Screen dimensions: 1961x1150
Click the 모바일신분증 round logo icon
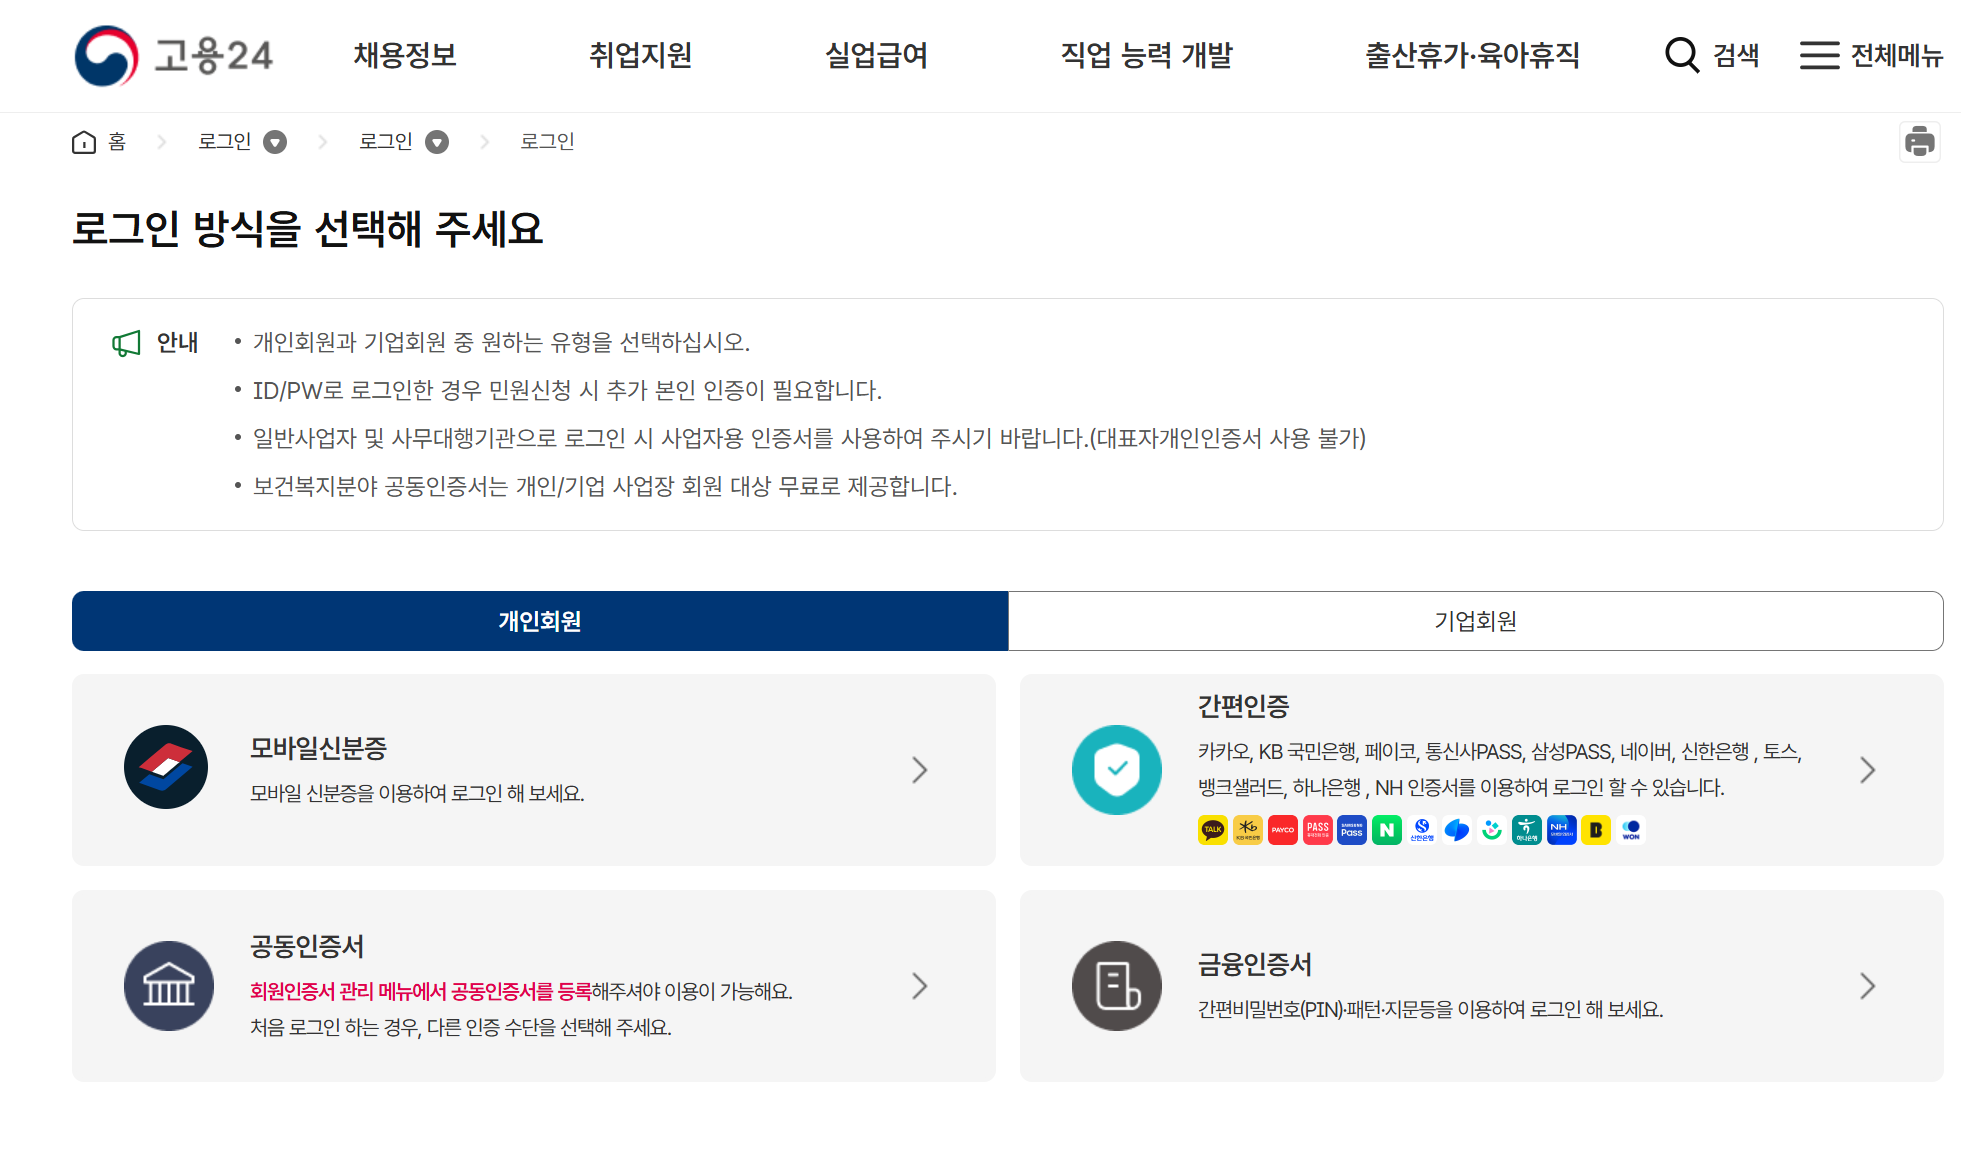point(166,767)
